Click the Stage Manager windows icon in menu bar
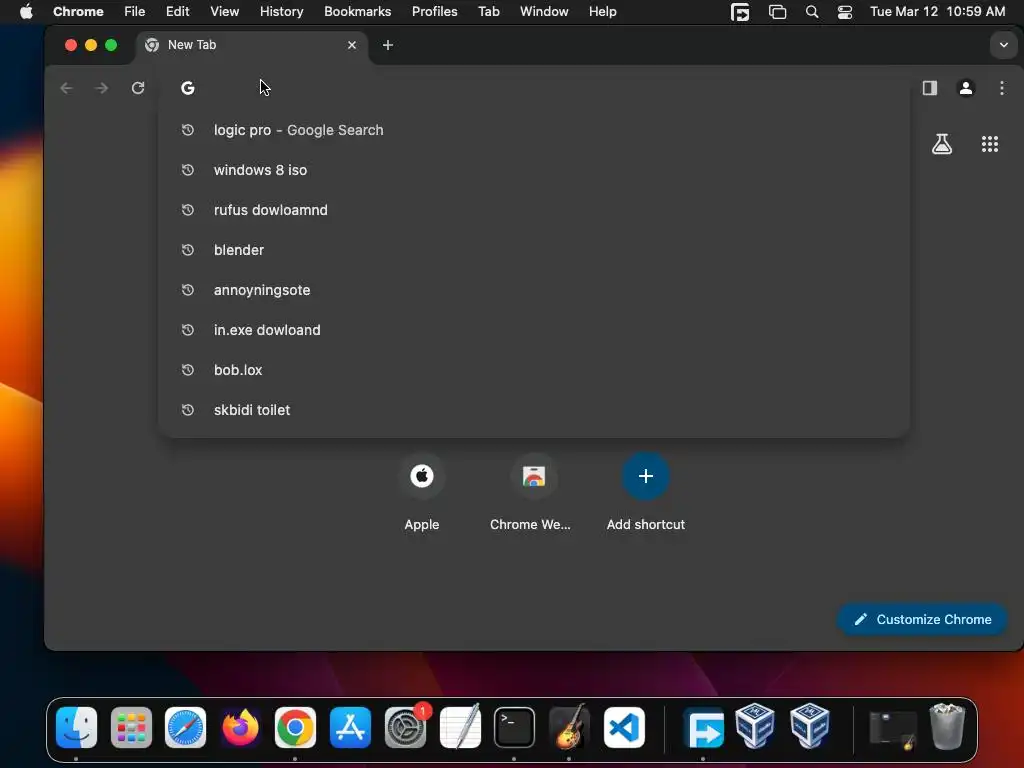The height and width of the screenshot is (768, 1024). pos(777,12)
